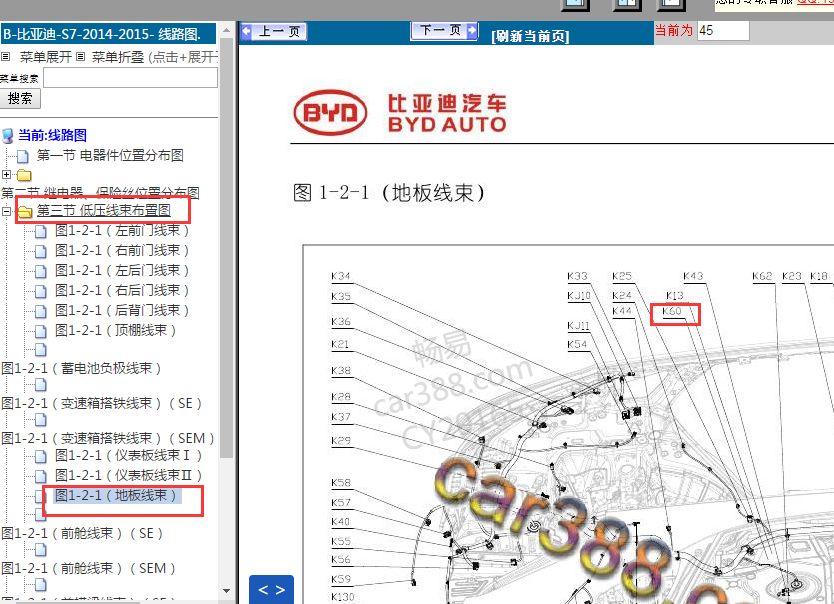This screenshot has height=604, width=834.
Task: Open 图1-2-1（变速箱搭铁线束）（SEM）page
Action: tap(108, 438)
